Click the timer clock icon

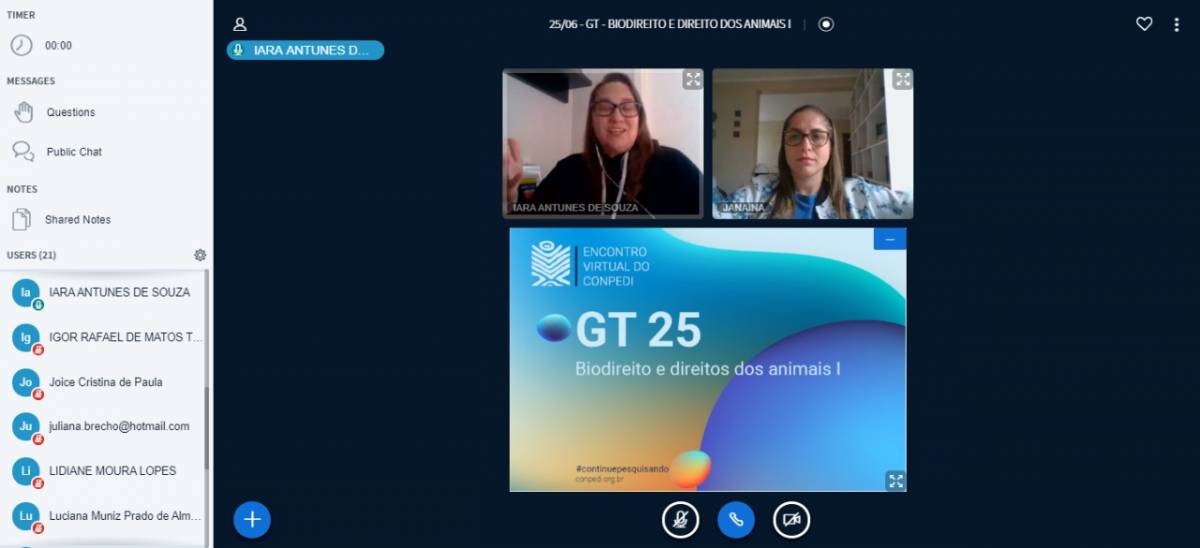pyautogui.click(x=21, y=45)
